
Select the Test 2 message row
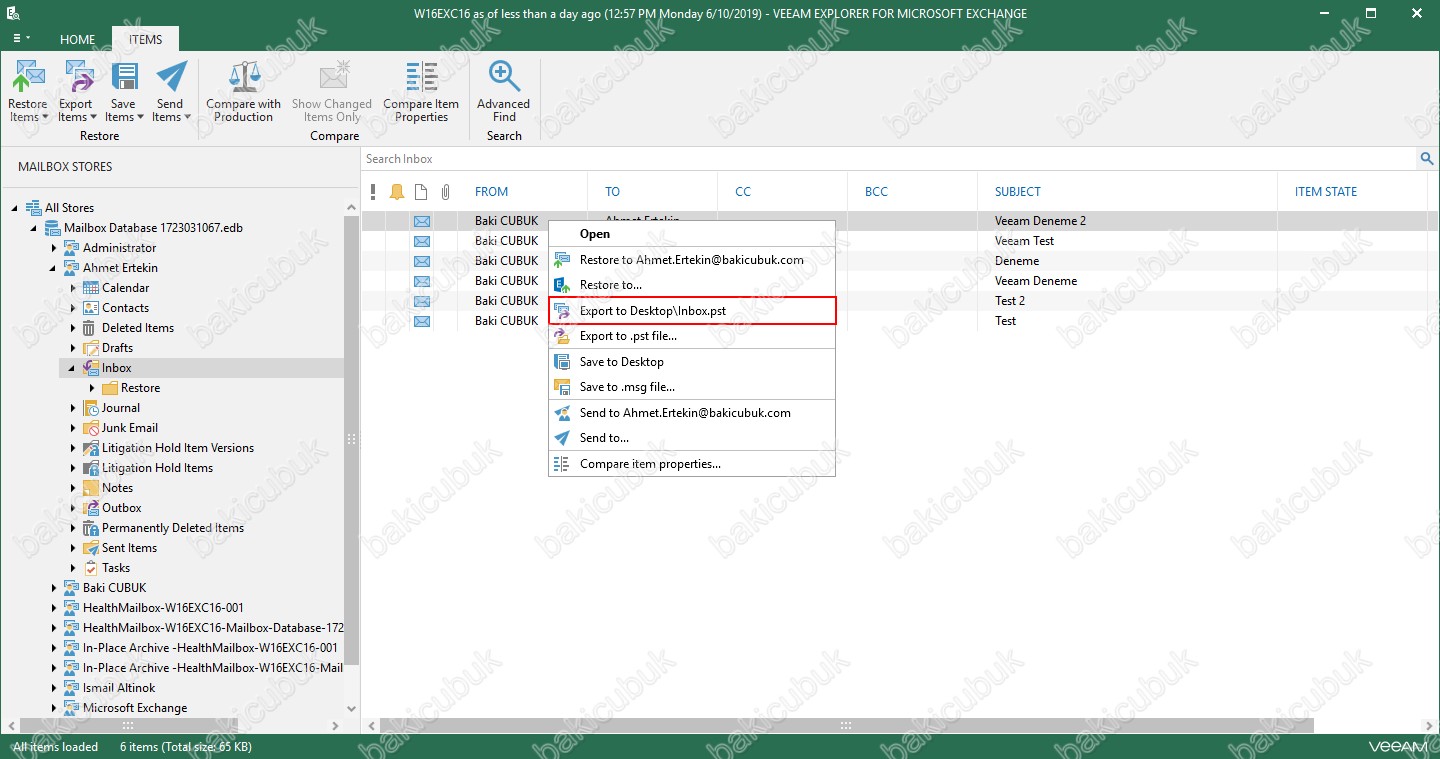895,301
